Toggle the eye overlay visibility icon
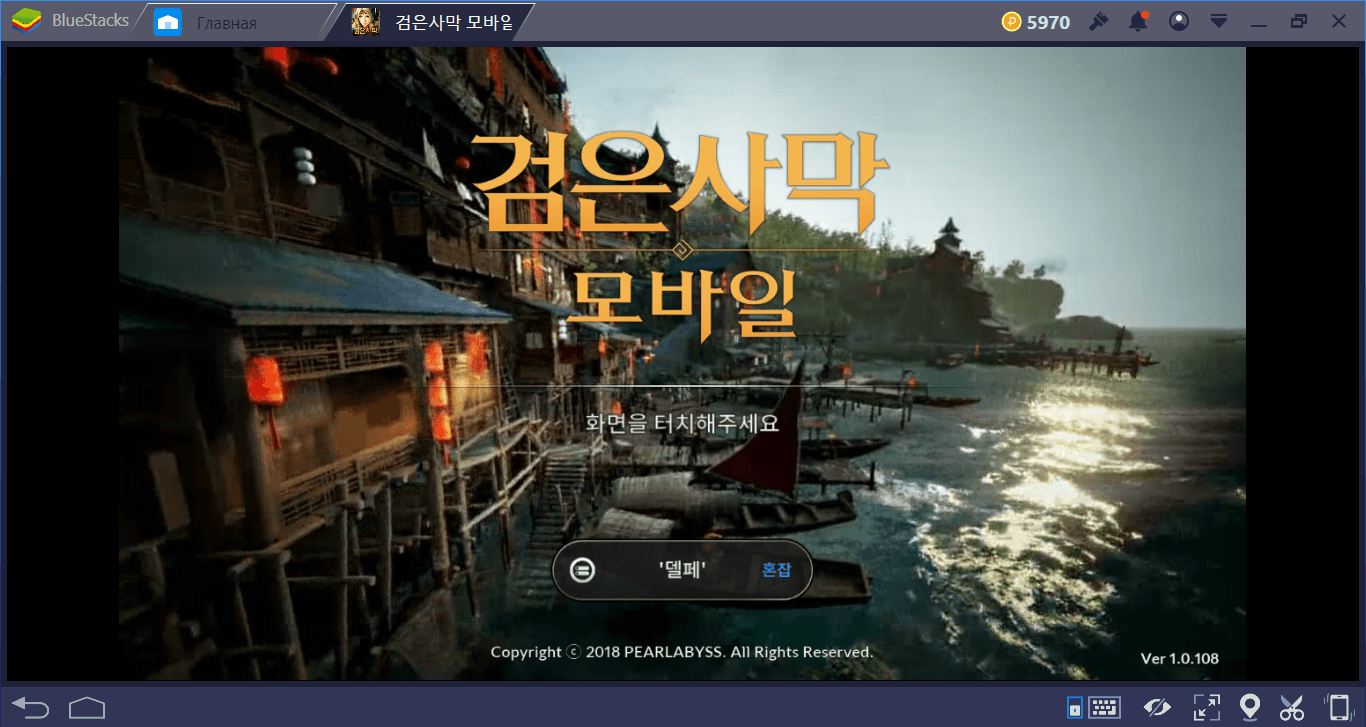The image size is (1366, 727). click(1157, 708)
